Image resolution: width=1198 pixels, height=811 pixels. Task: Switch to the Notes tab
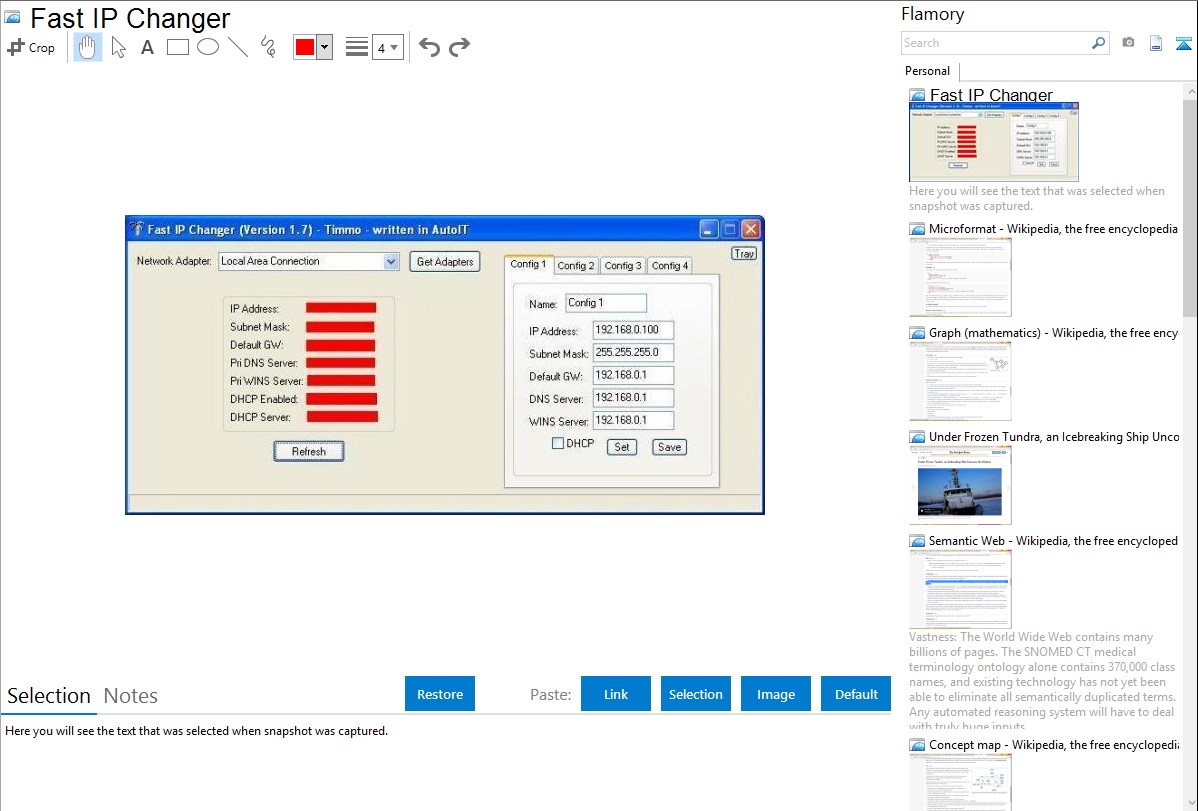131,696
